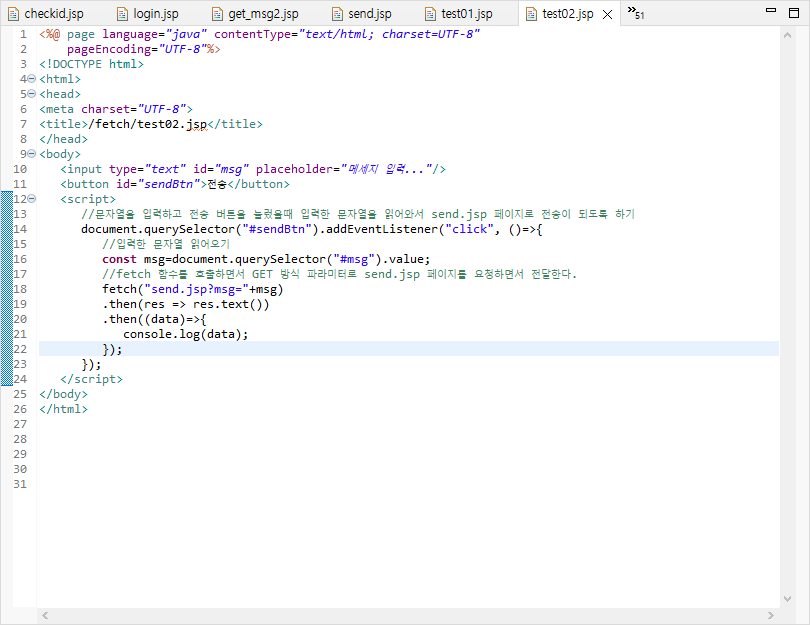Click the test01.jsp file icon
This screenshot has width=810, height=625.
[x=430, y=14]
